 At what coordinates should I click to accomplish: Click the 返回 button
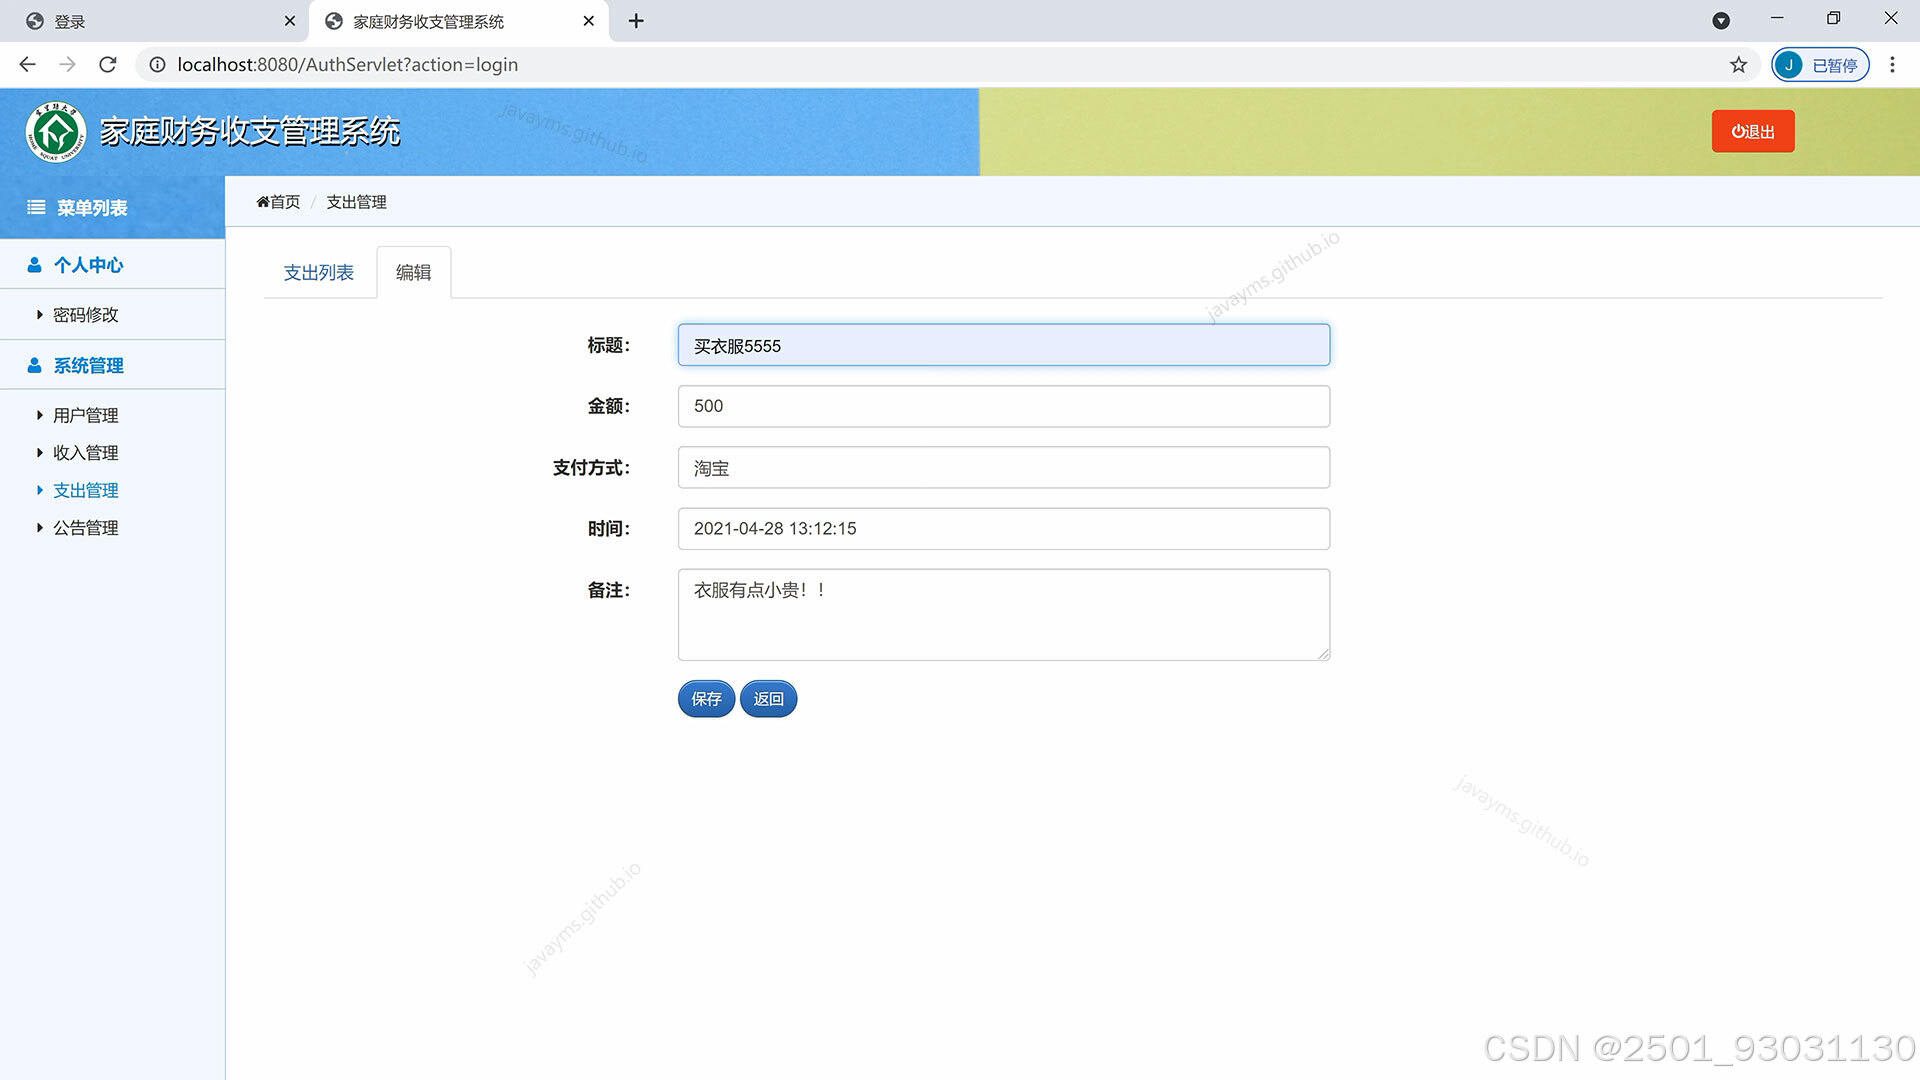pos(769,699)
